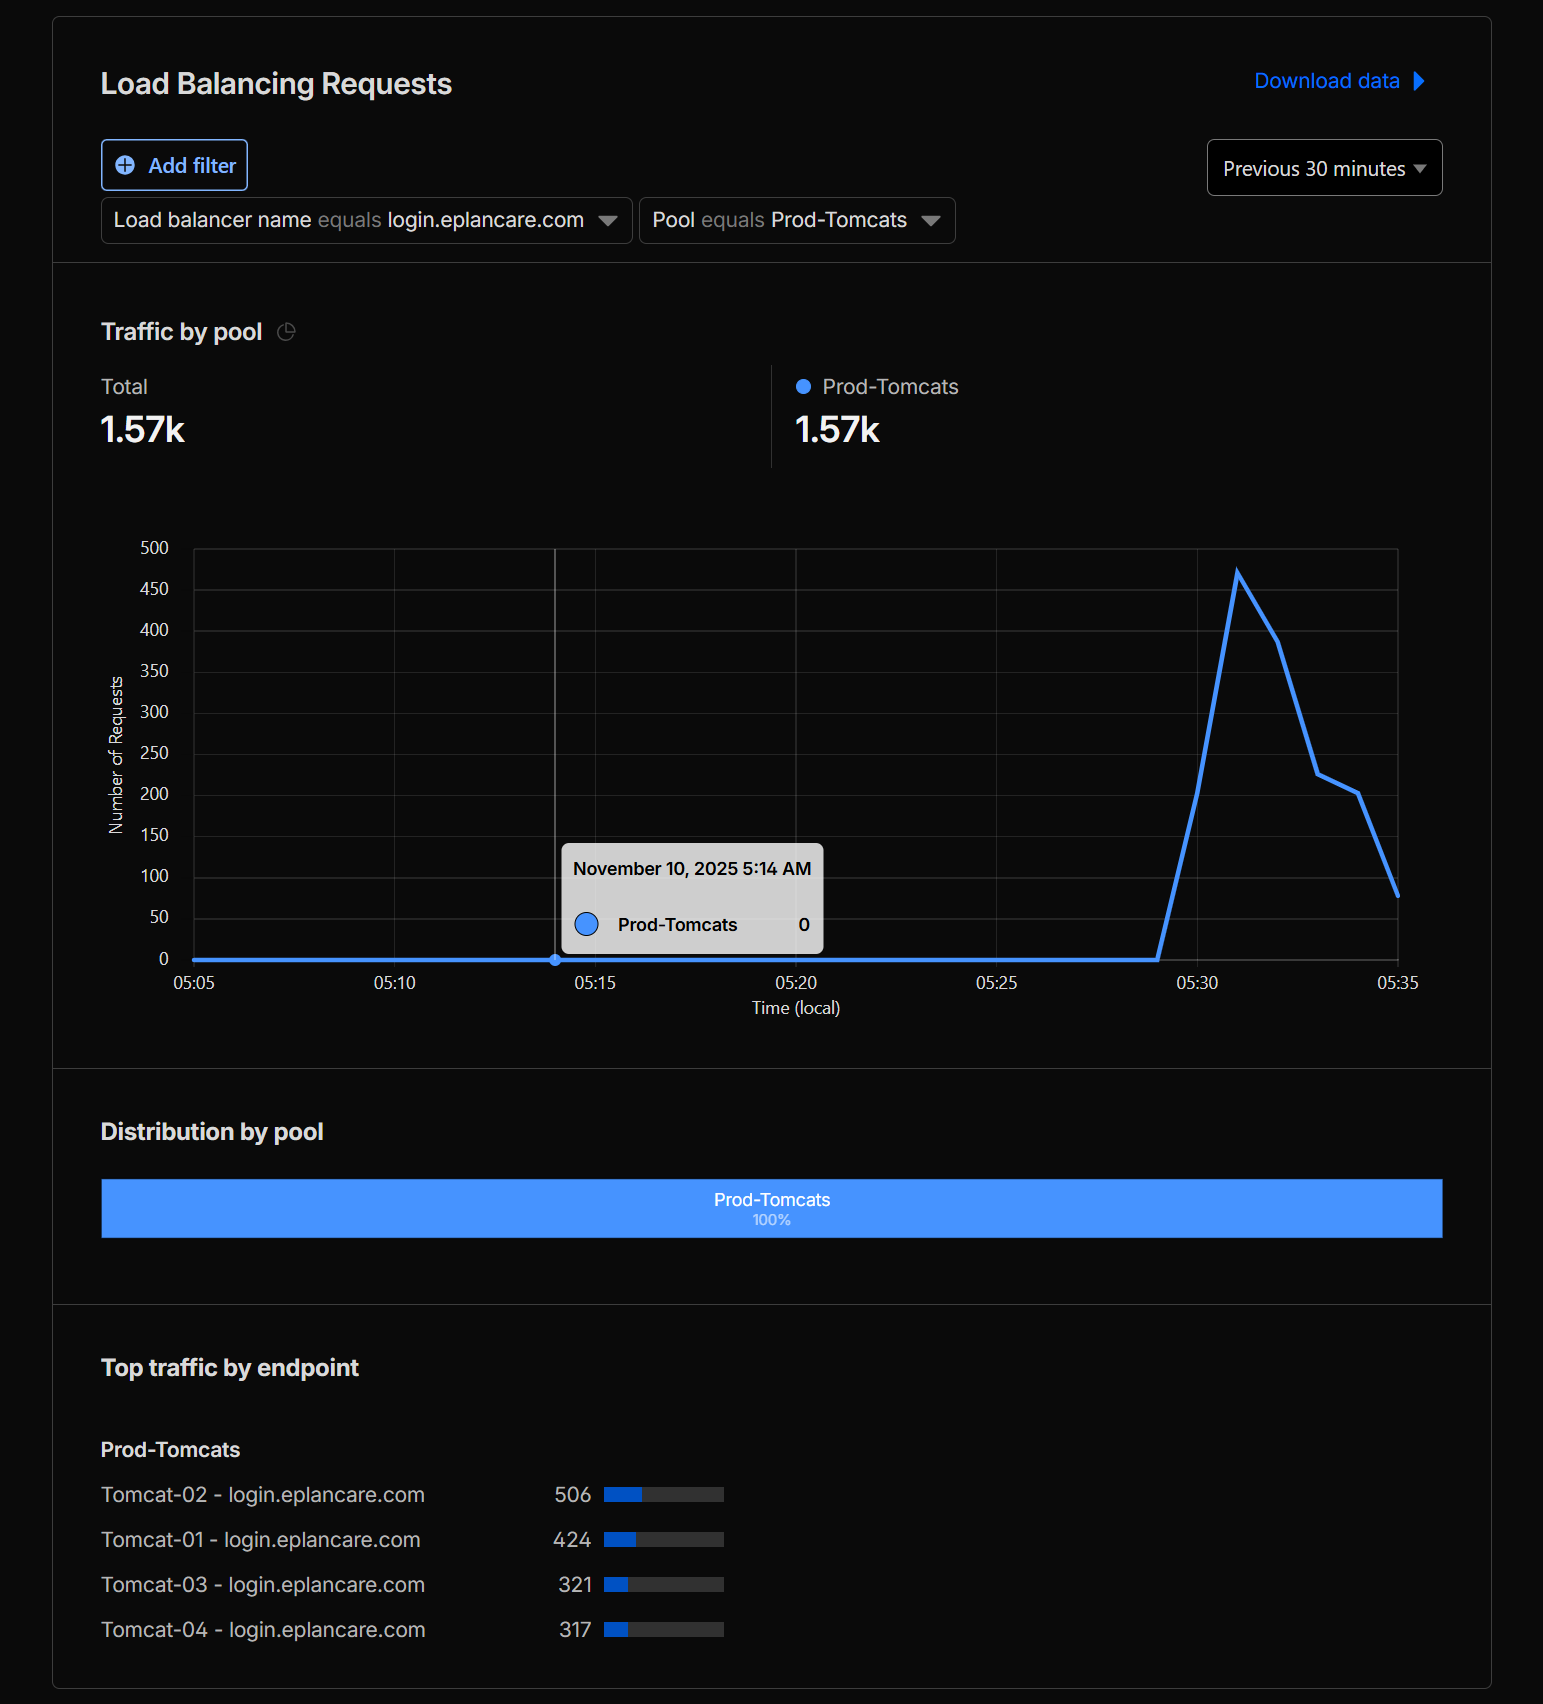Viewport: 1543px width, 1704px height.
Task: Click the Tomcat-02 traffic bar
Action: [x=664, y=1494]
